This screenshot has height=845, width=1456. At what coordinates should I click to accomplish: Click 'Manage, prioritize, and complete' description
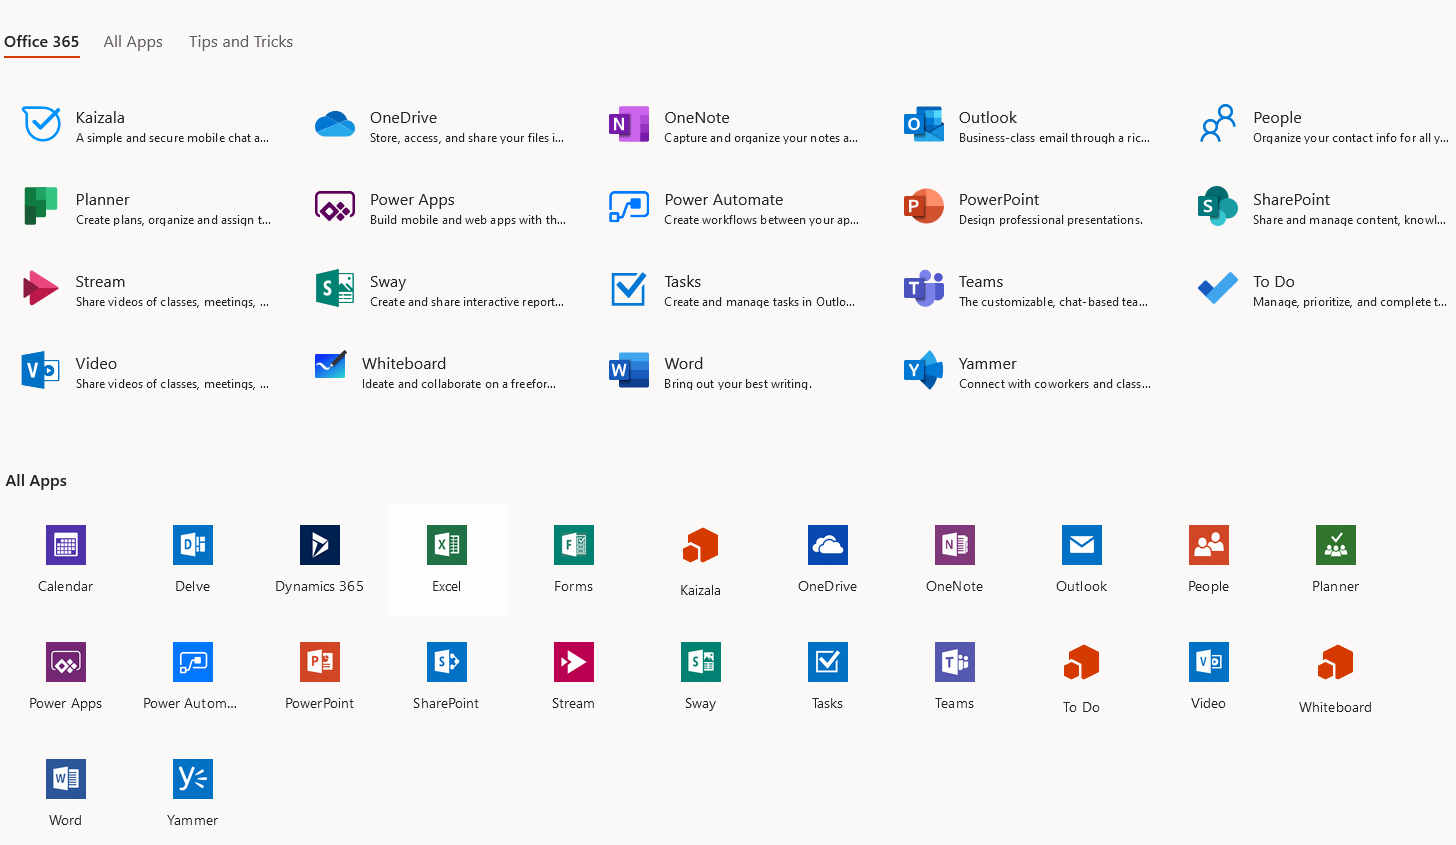(1350, 302)
